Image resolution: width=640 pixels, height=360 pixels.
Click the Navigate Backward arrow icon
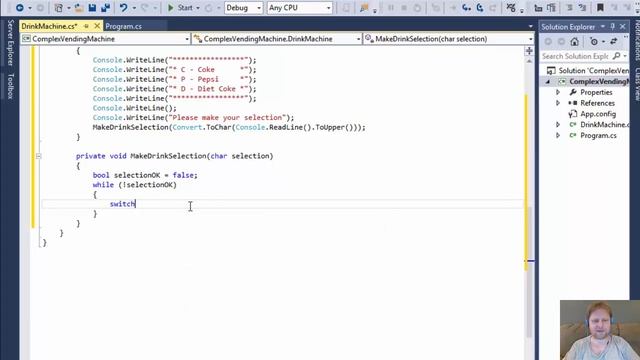(x=19, y=8)
